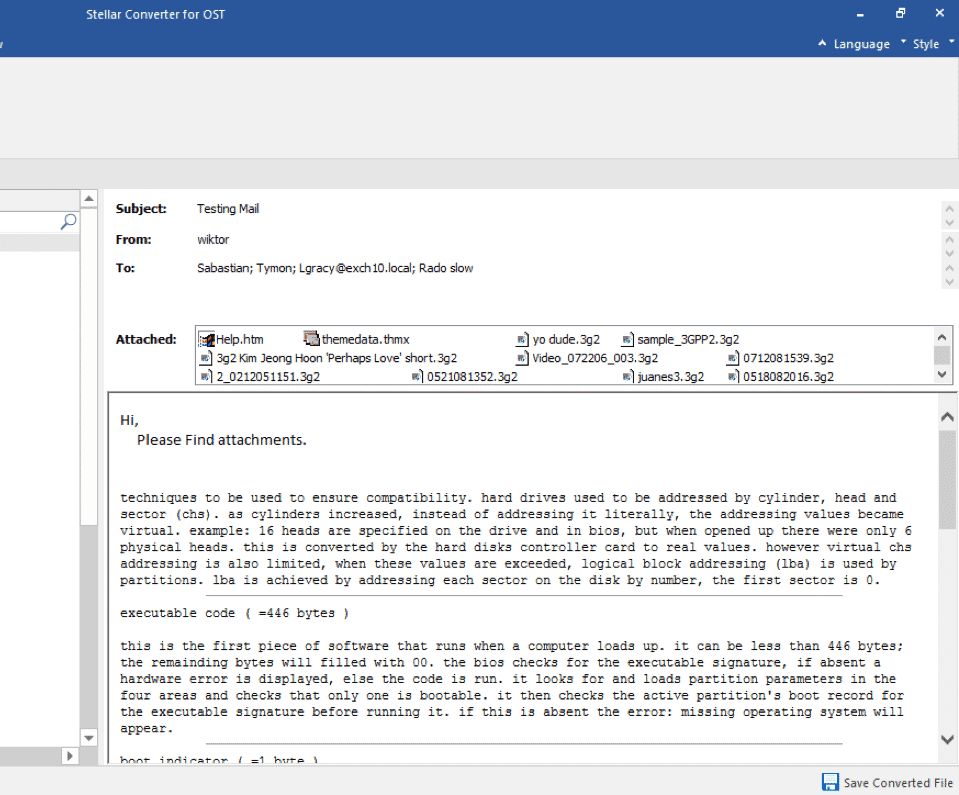This screenshot has height=795, width=959.
Task: Click left pane scroll-down arrow
Action: (89, 738)
